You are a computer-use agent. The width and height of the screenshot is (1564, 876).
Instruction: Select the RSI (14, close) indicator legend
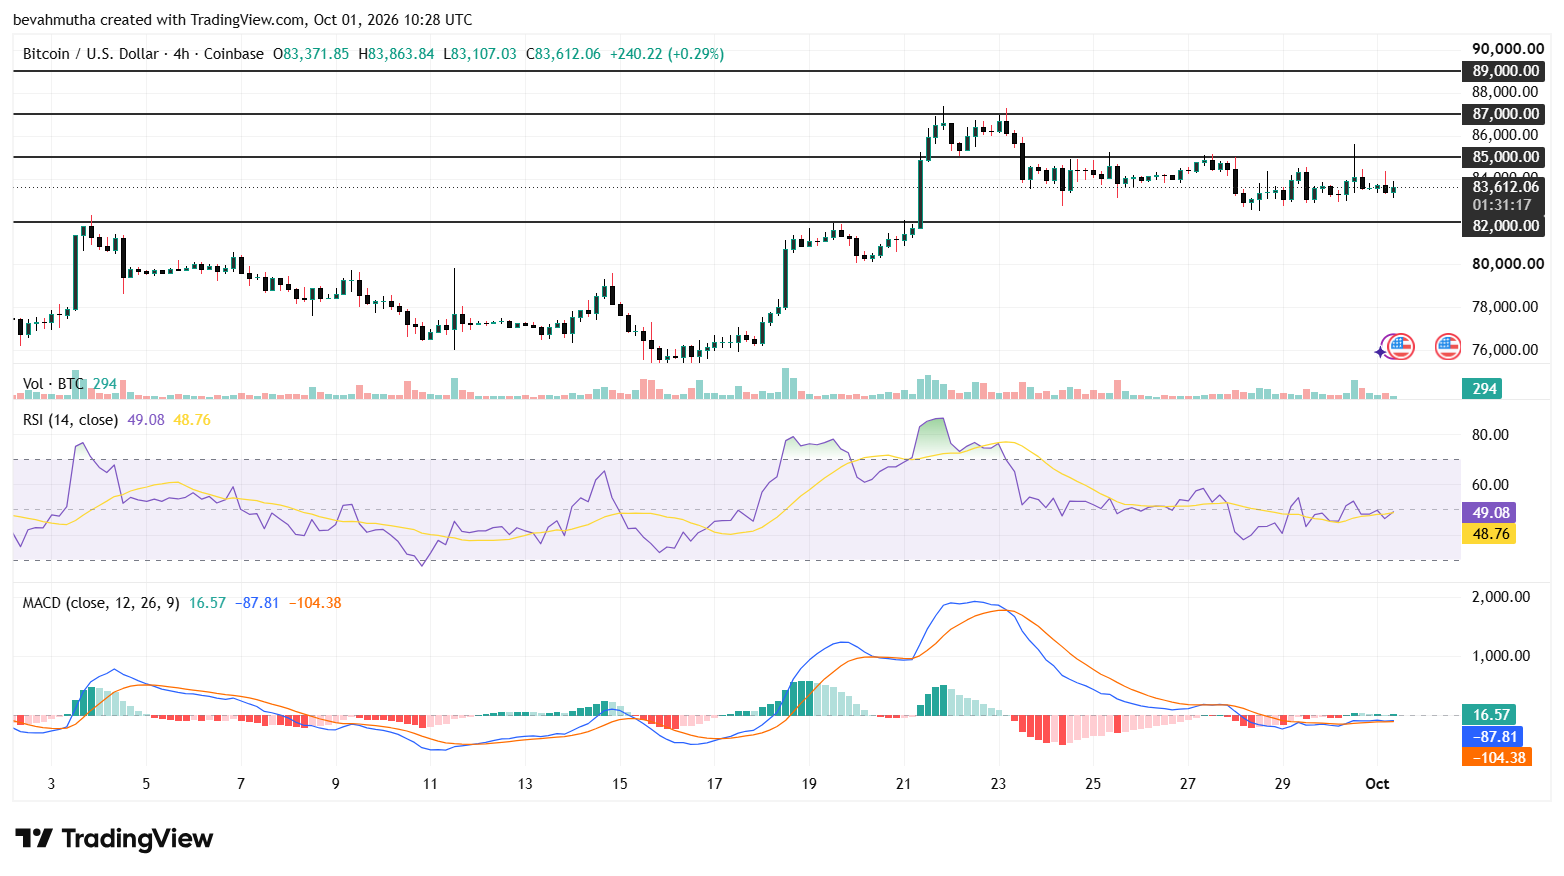click(x=70, y=420)
